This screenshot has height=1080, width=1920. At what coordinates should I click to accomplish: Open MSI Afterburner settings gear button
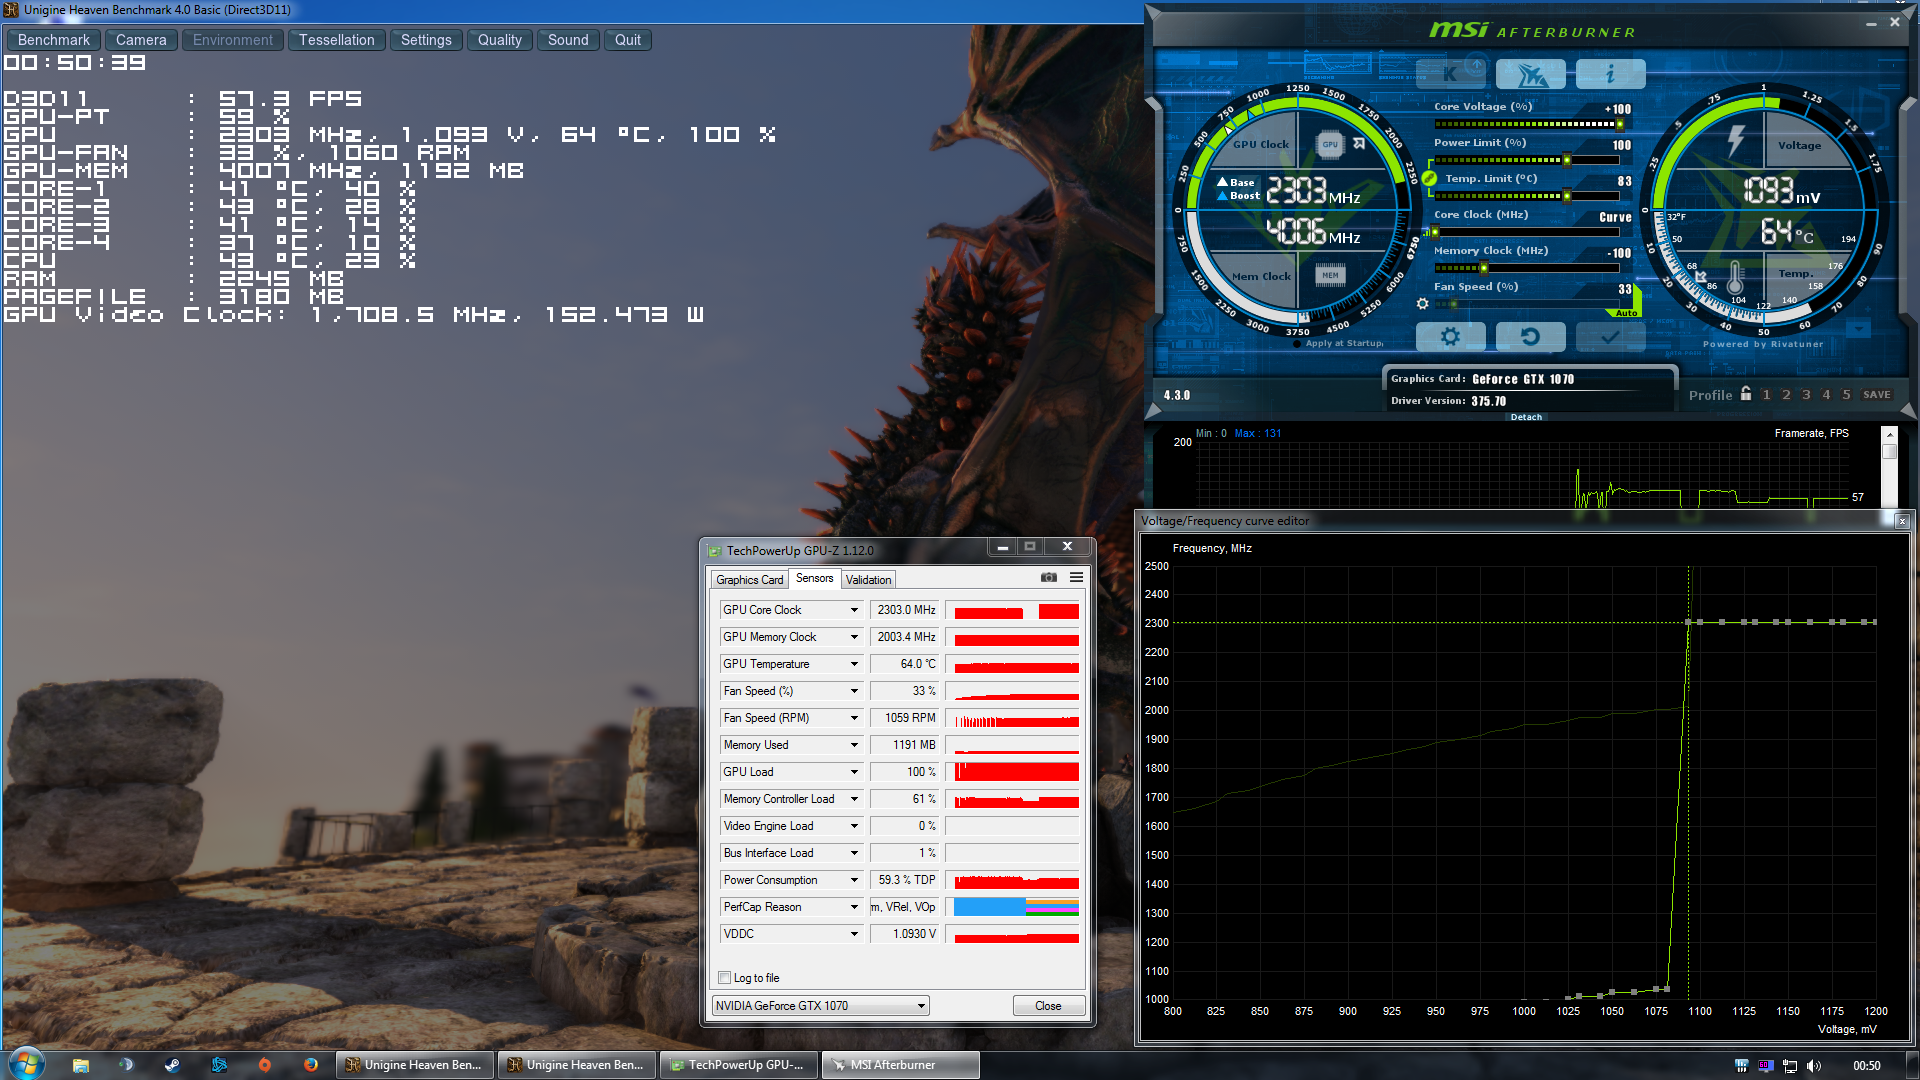coord(1450,337)
